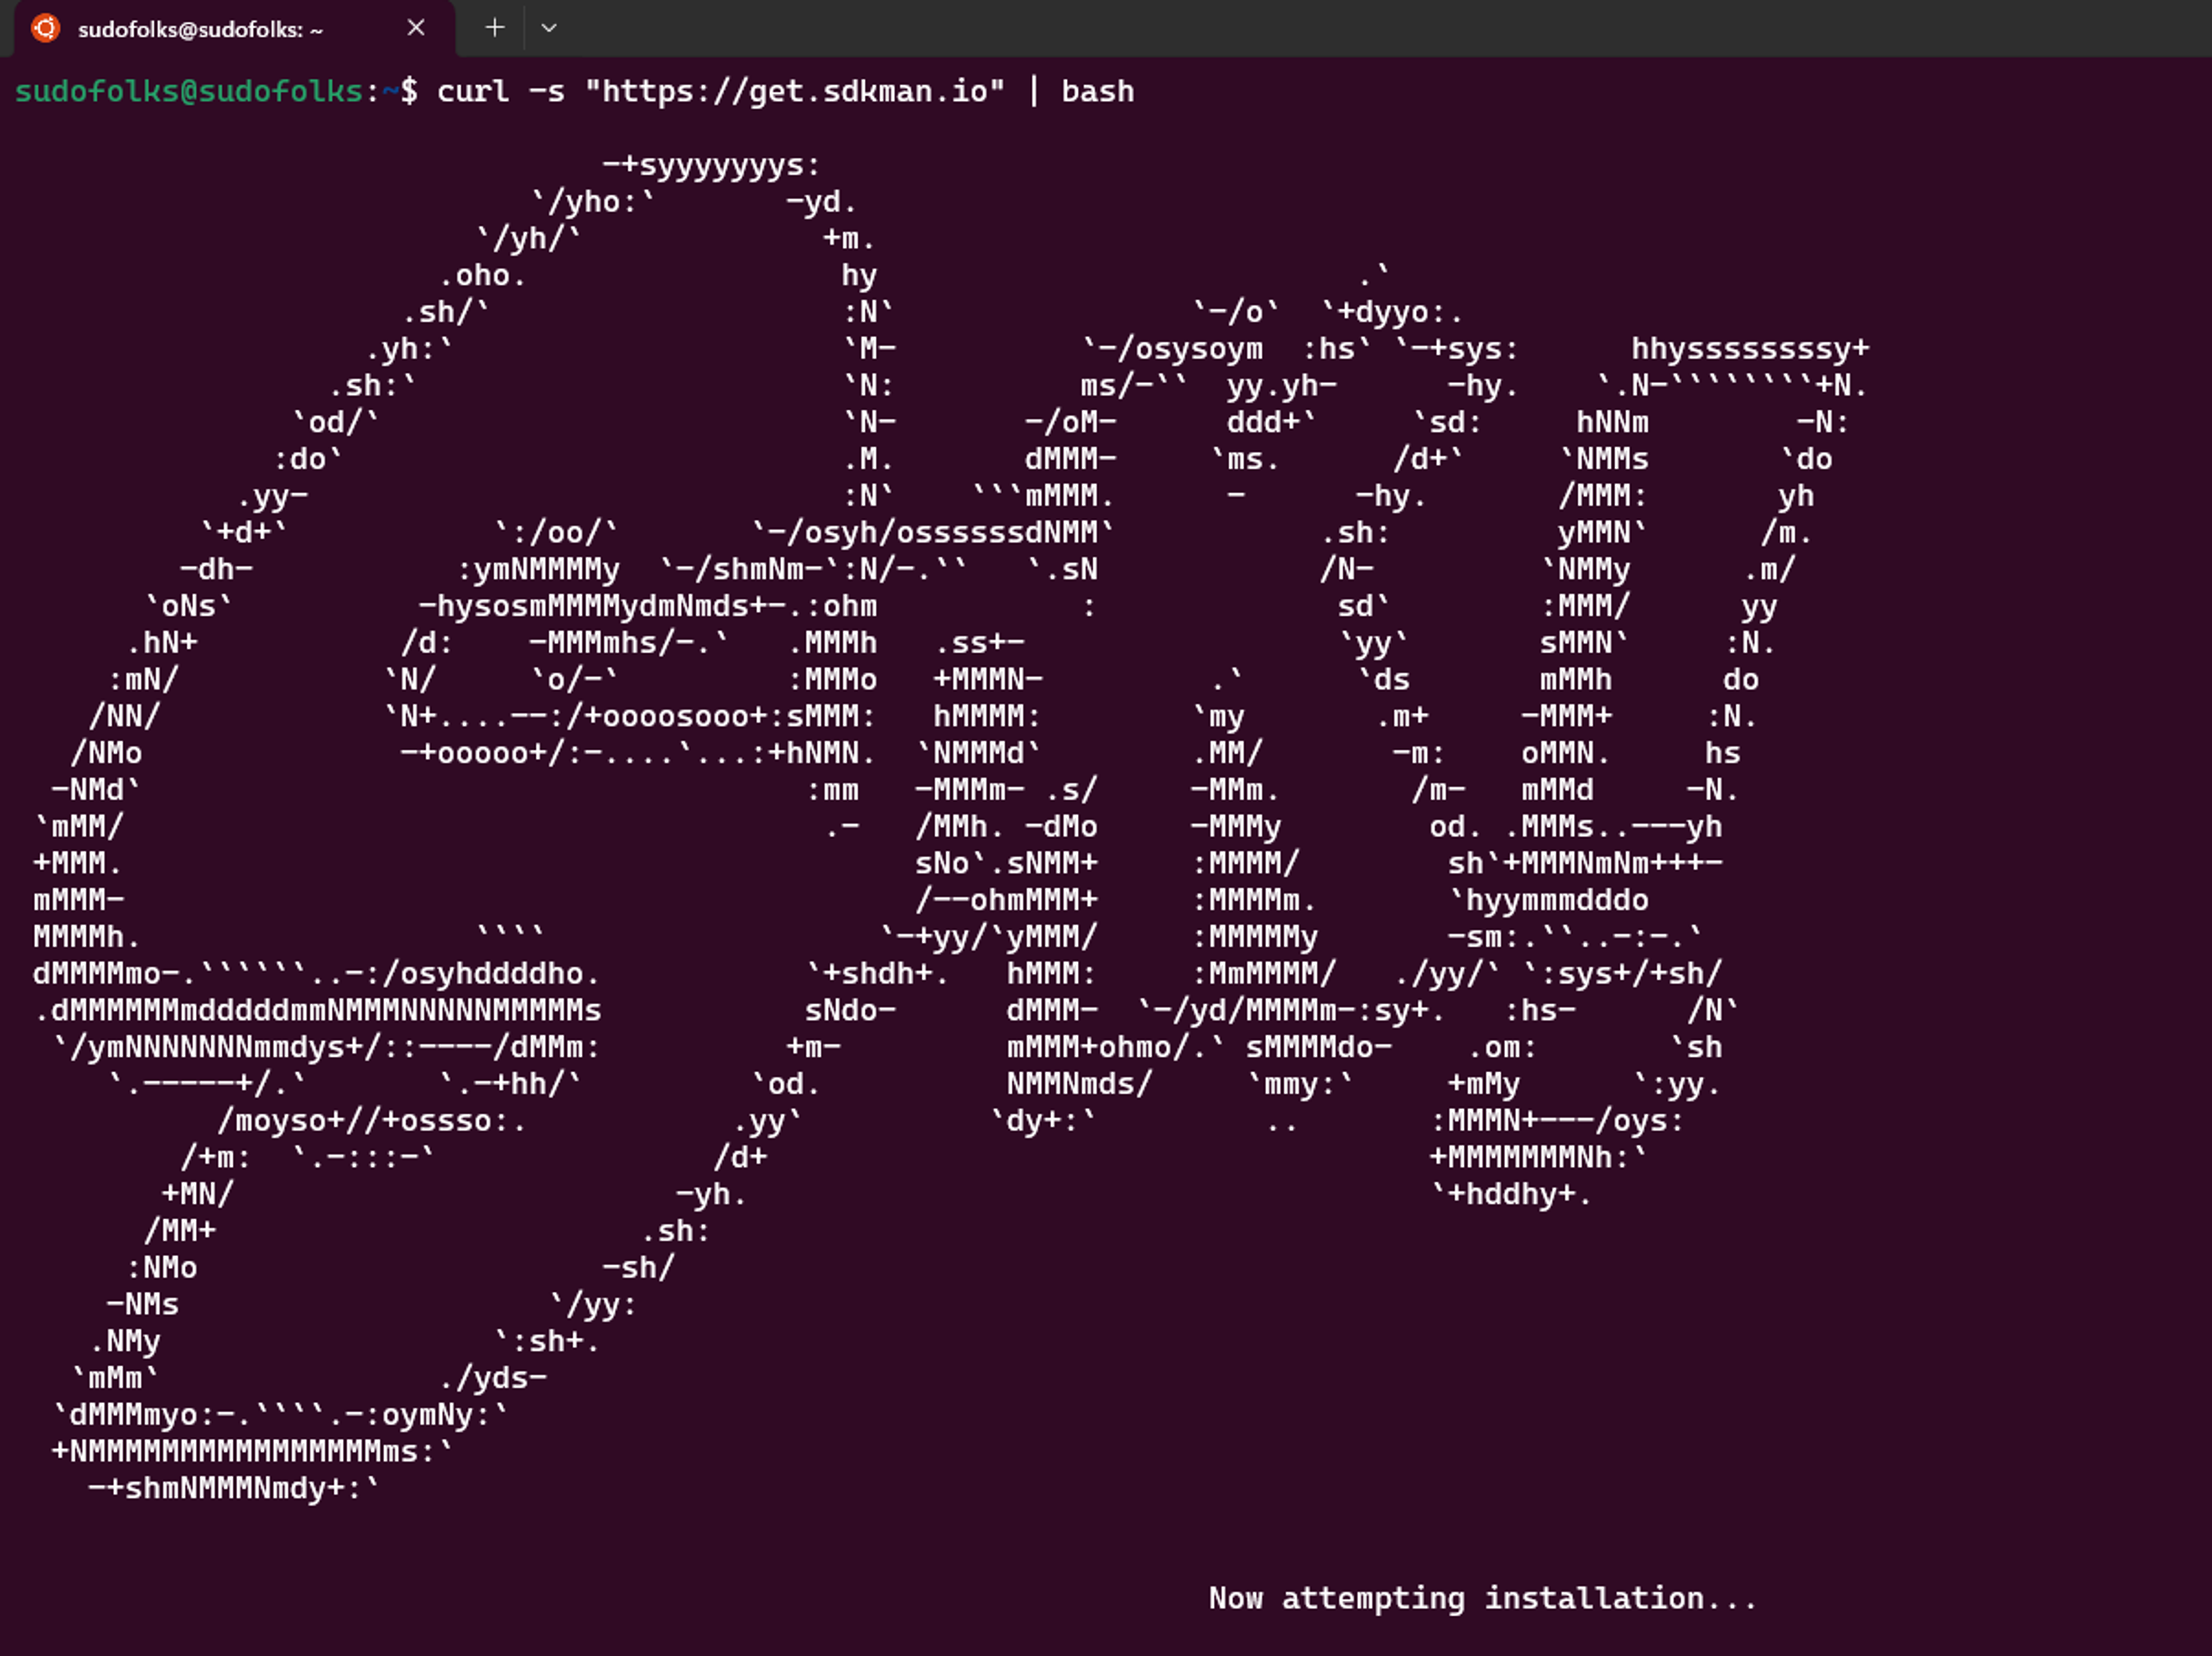Image resolution: width=2212 pixels, height=1656 pixels.
Task: Open a new terminal tab with plus
Action: click(x=494, y=28)
